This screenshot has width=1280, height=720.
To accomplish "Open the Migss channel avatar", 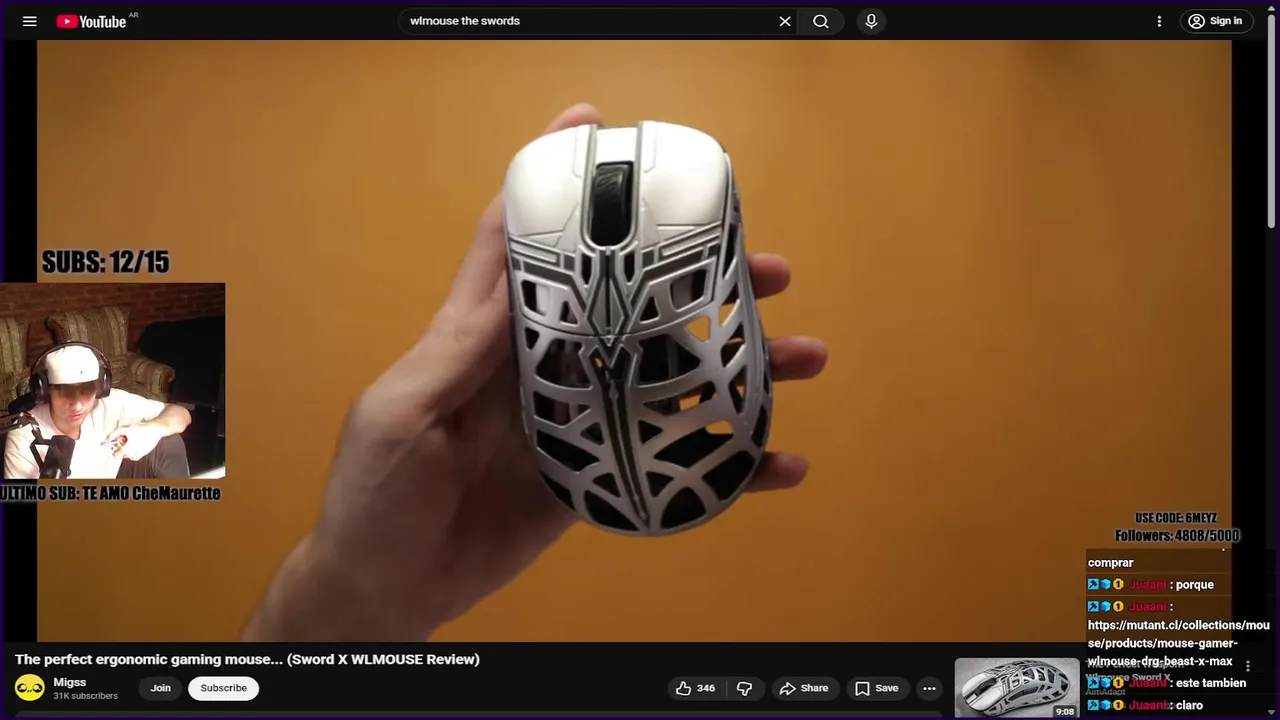I will pyautogui.click(x=30, y=688).
